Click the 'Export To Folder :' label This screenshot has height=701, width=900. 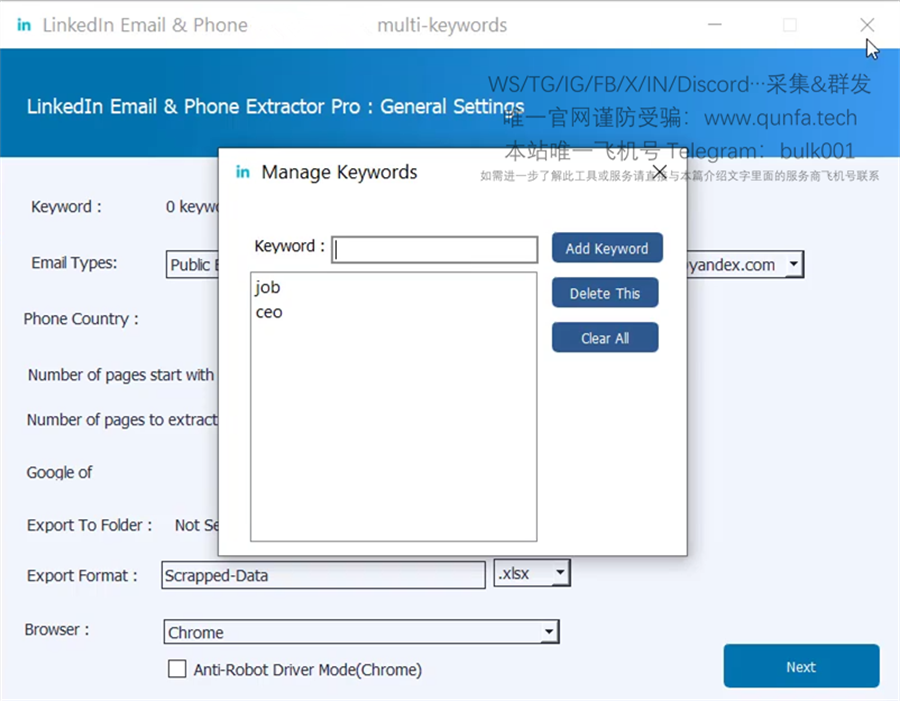(89, 525)
